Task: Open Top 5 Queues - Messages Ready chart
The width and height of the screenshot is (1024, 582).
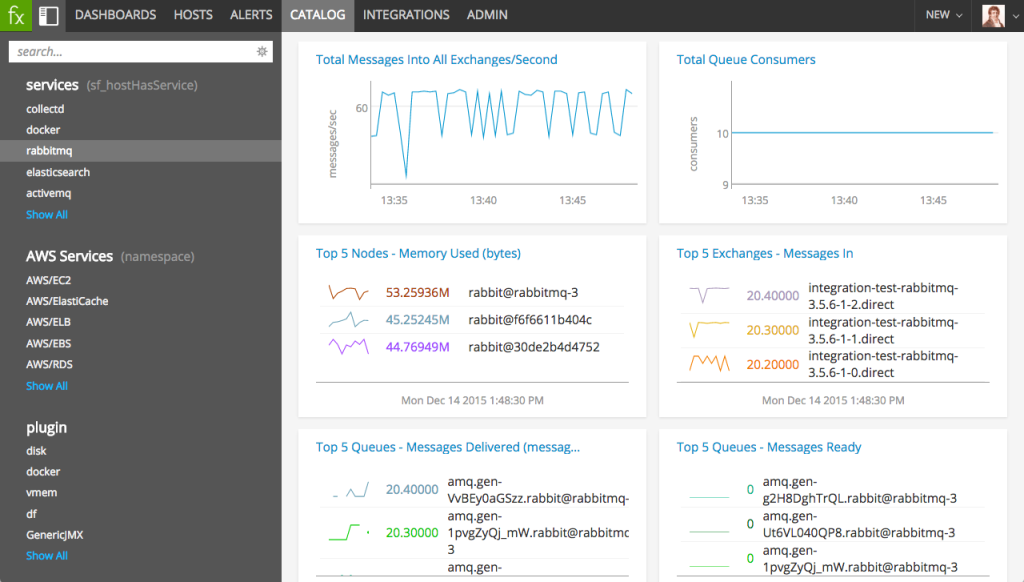Action: click(769, 447)
